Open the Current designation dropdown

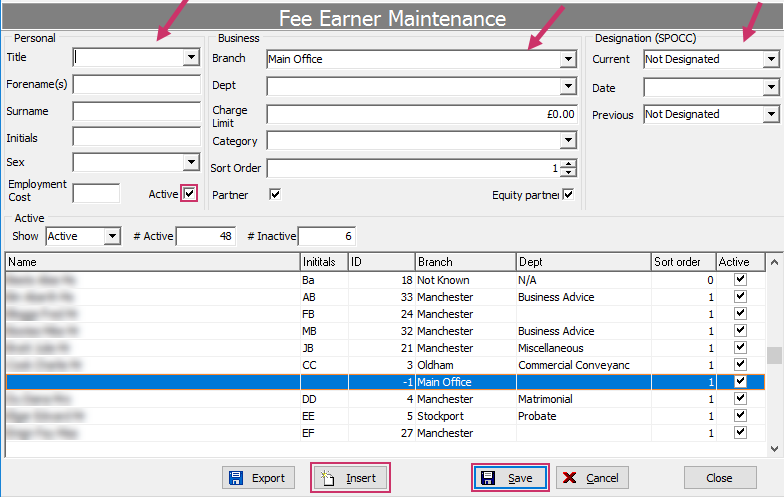pos(771,59)
